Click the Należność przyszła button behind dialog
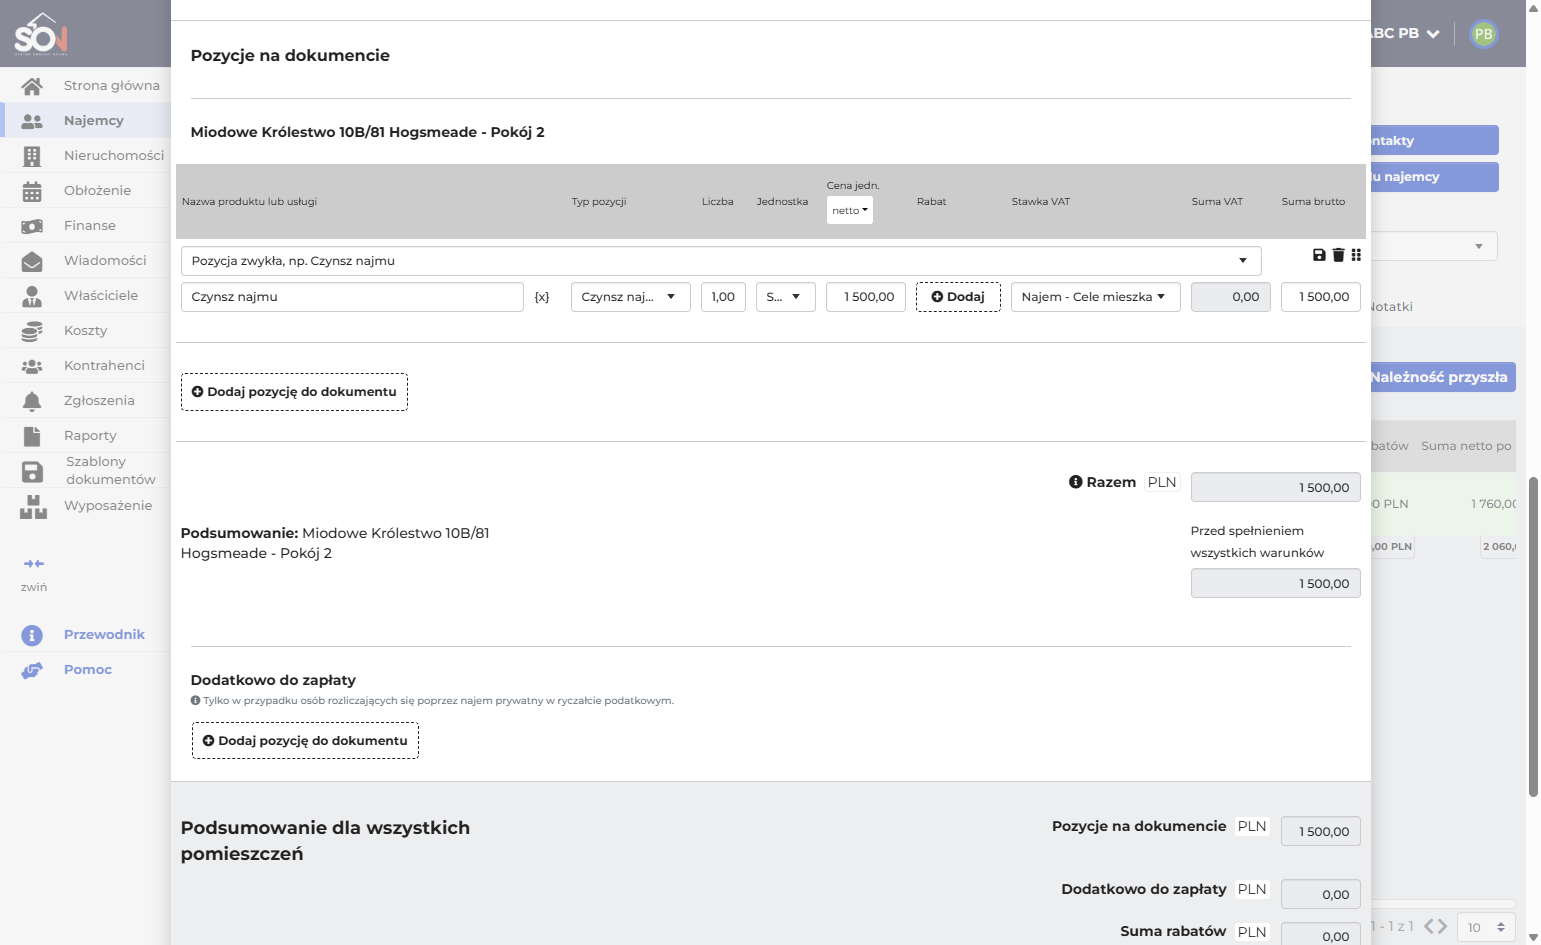 point(1443,377)
